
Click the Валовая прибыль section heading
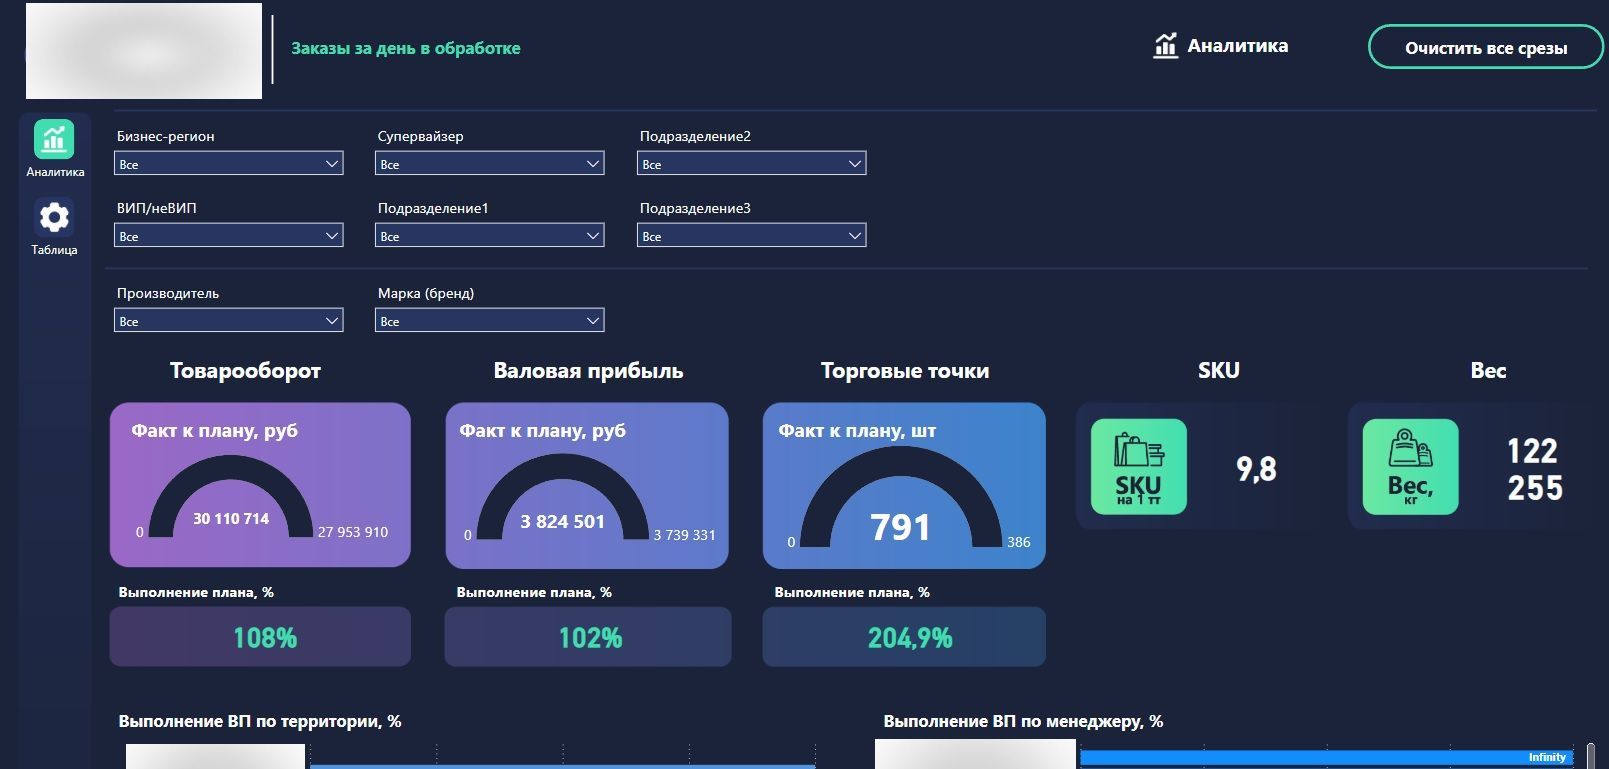click(589, 371)
